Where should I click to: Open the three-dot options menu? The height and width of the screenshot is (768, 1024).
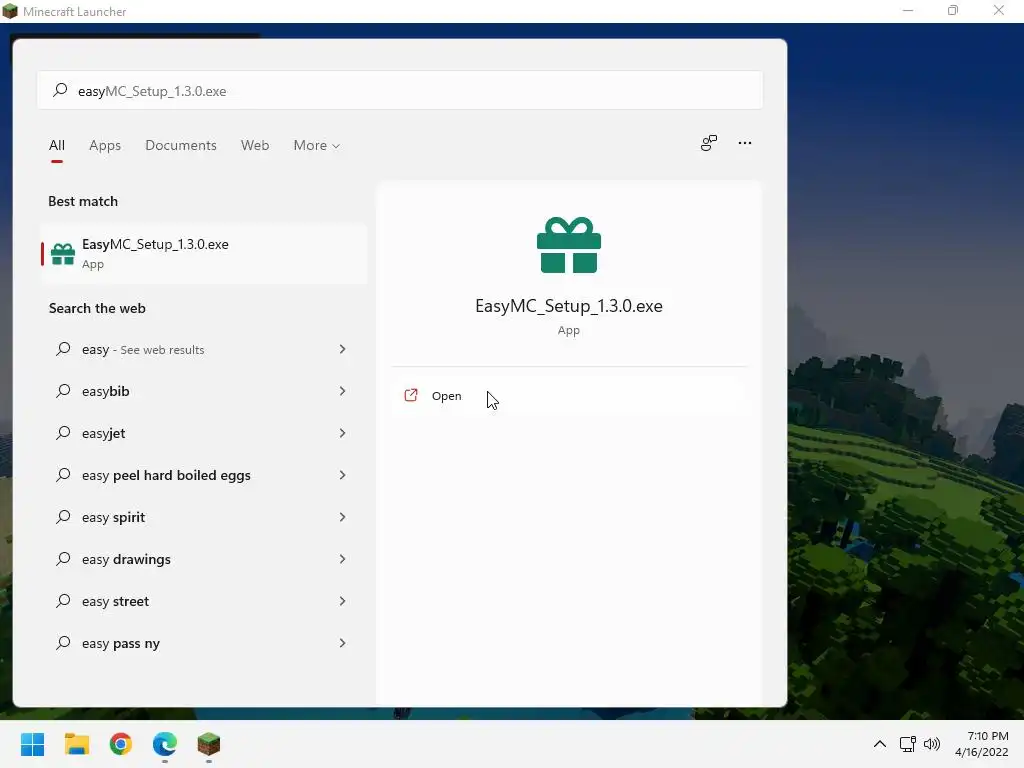744,143
